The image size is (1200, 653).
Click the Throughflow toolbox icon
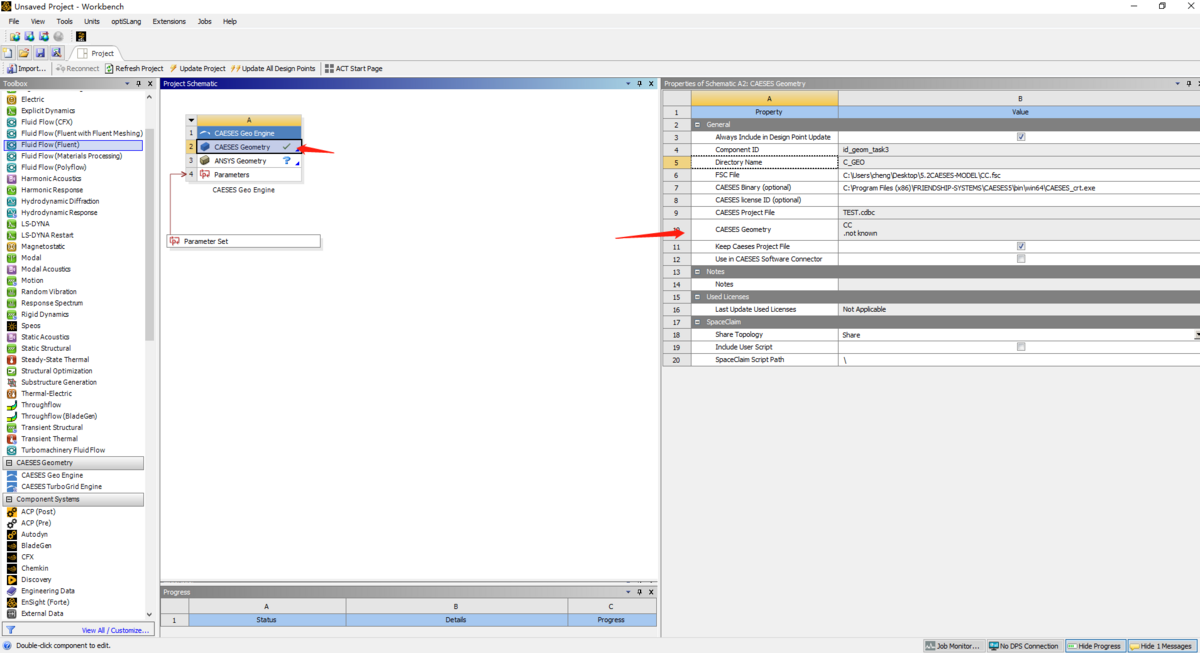[x=12, y=405]
